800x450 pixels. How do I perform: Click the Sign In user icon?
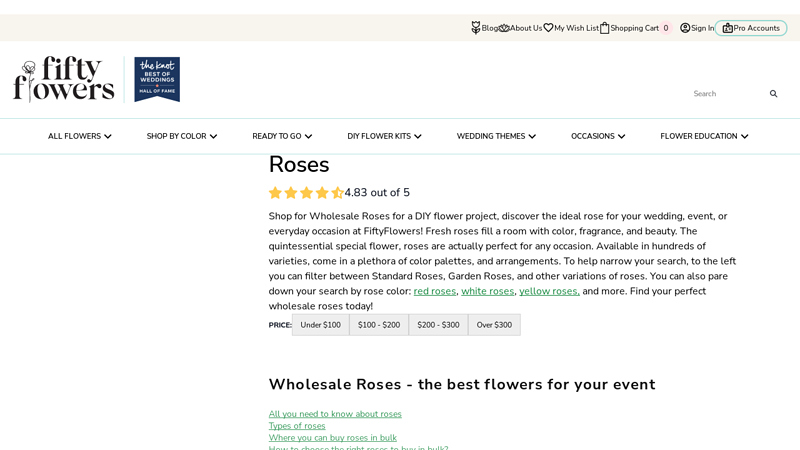(685, 28)
